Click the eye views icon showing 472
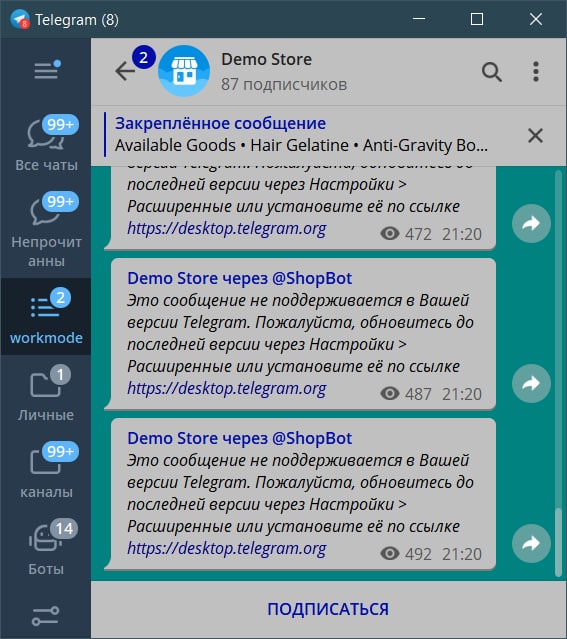The width and height of the screenshot is (567, 639). point(390,234)
